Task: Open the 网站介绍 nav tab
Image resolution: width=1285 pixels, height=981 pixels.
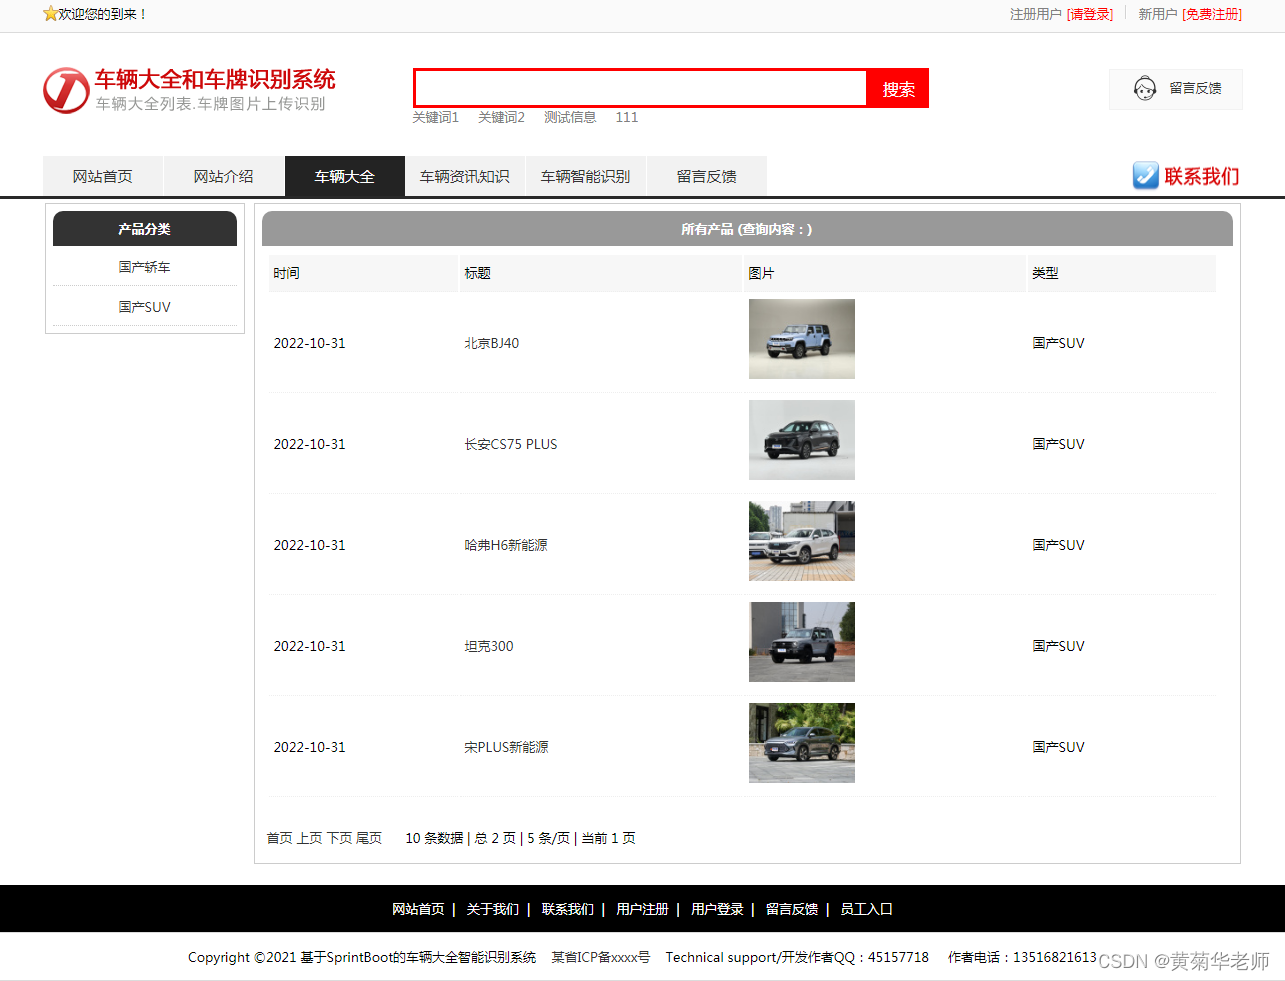Action: [224, 176]
